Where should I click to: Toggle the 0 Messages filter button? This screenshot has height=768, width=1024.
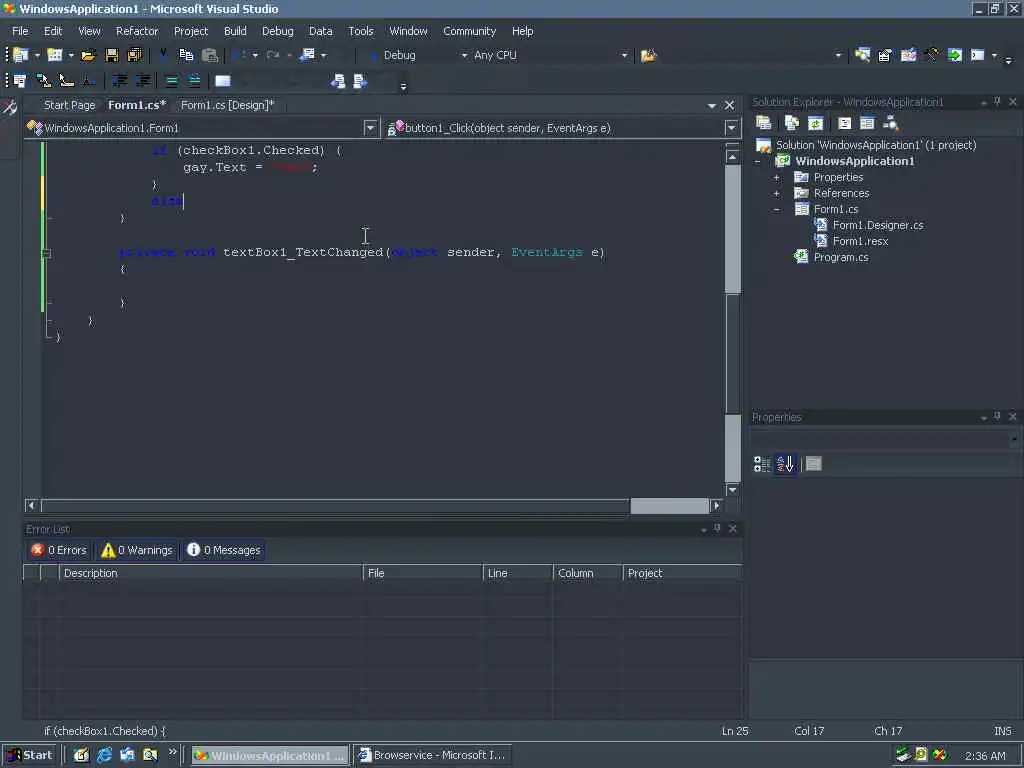coord(224,551)
